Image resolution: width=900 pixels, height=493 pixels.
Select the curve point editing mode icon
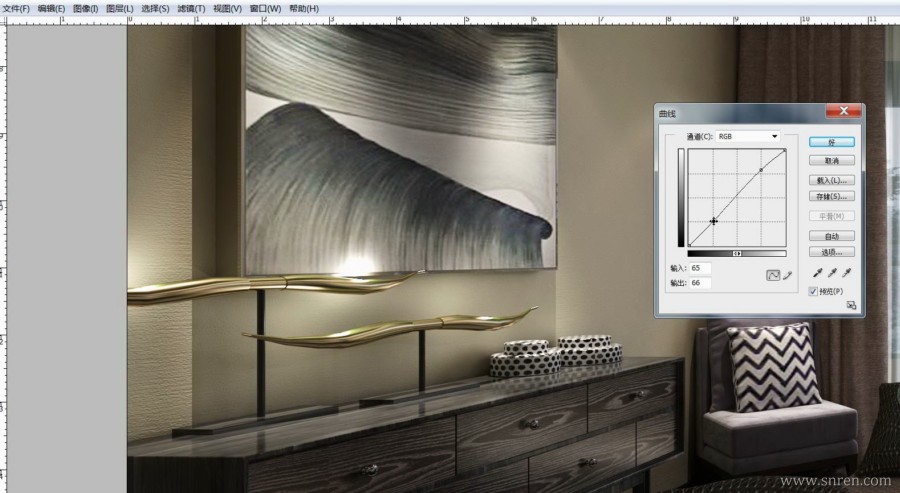click(x=773, y=275)
